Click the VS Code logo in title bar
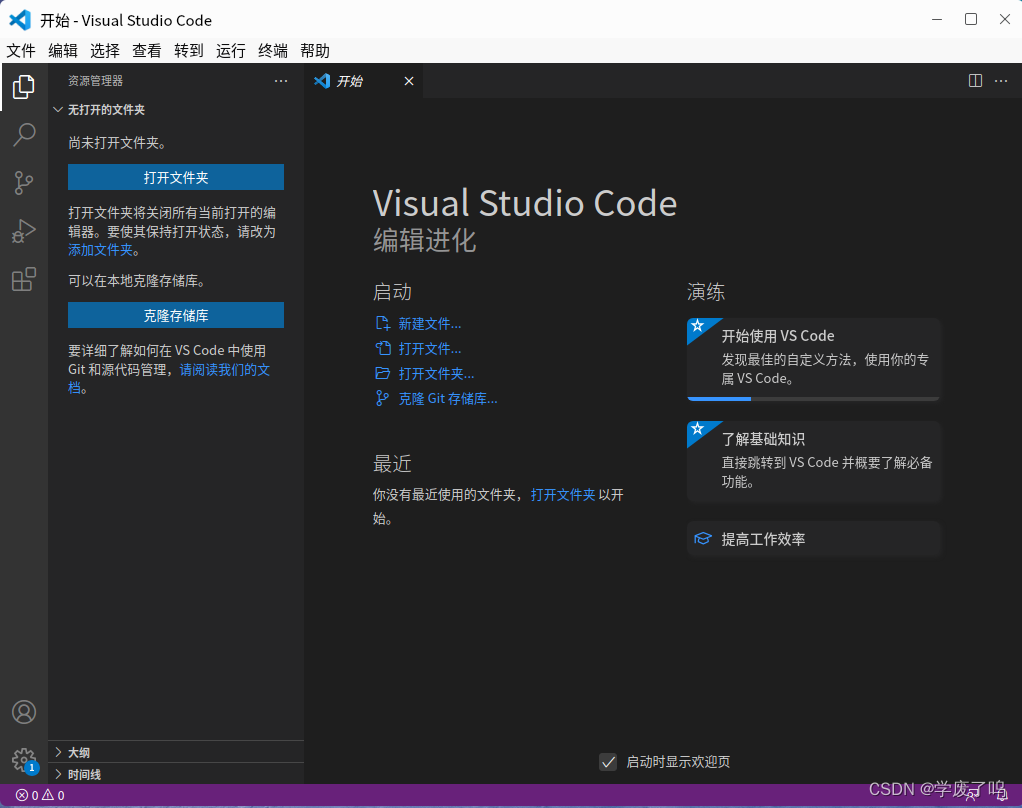Image resolution: width=1022 pixels, height=808 pixels. (x=20, y=20)
